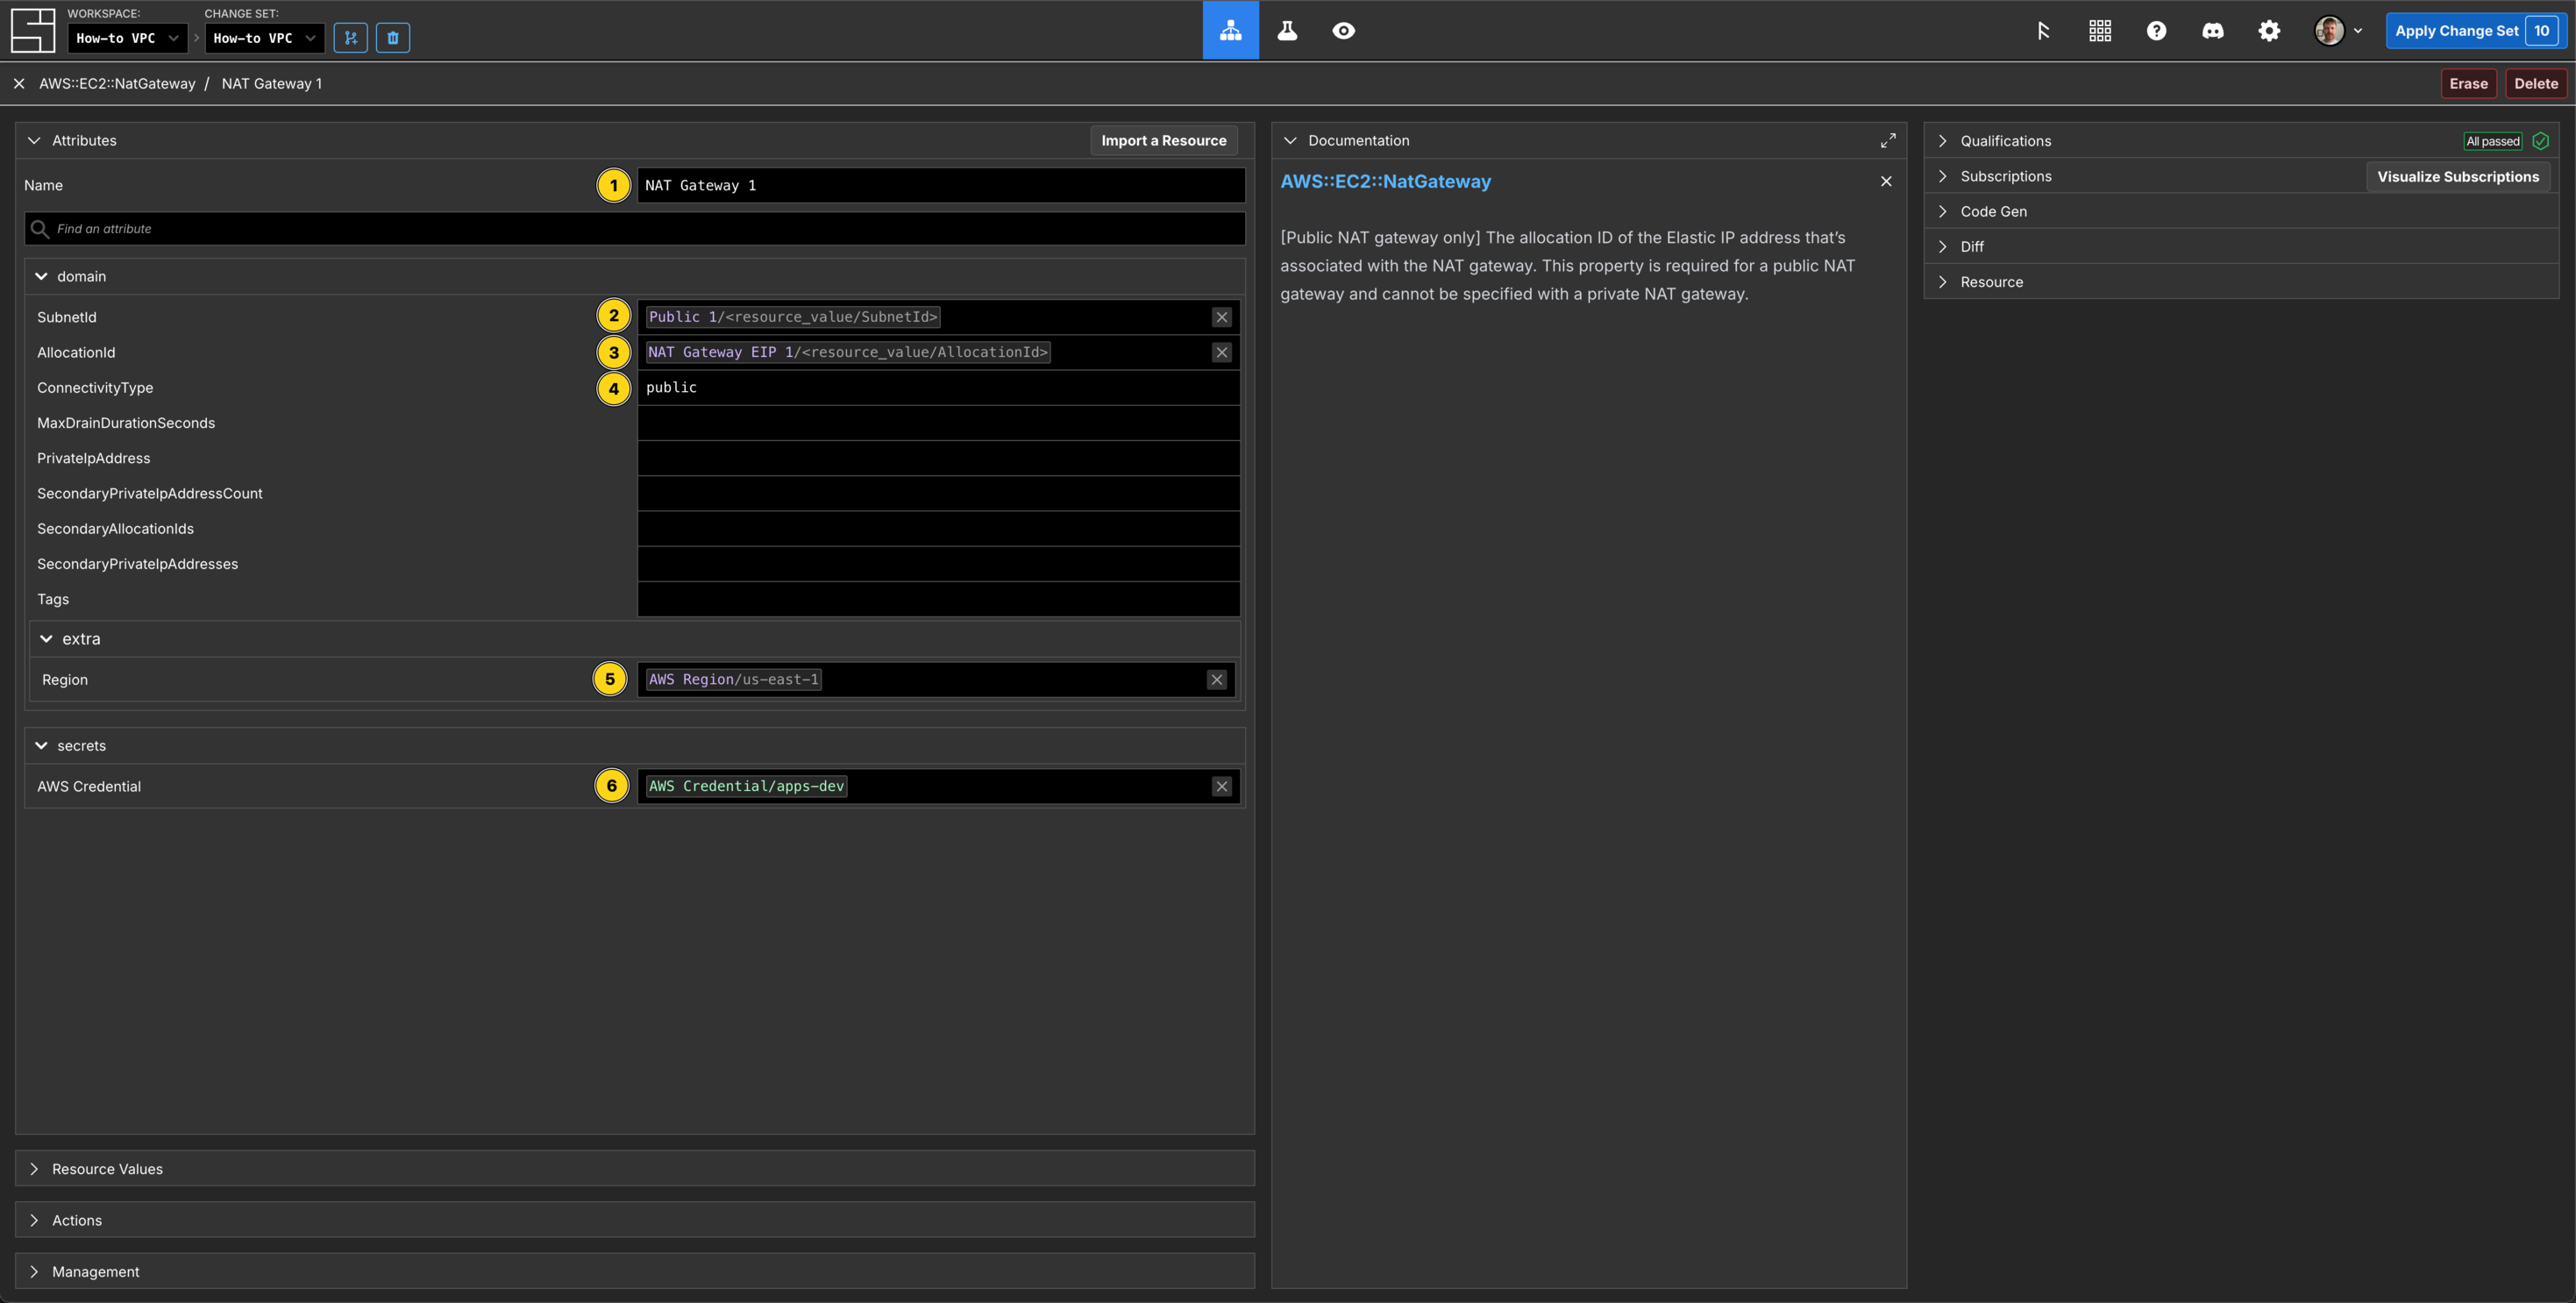This screenshot has width=2576, height=1303.
Task: Click the PrivateIpAddress input field
Action: [938, 458]
